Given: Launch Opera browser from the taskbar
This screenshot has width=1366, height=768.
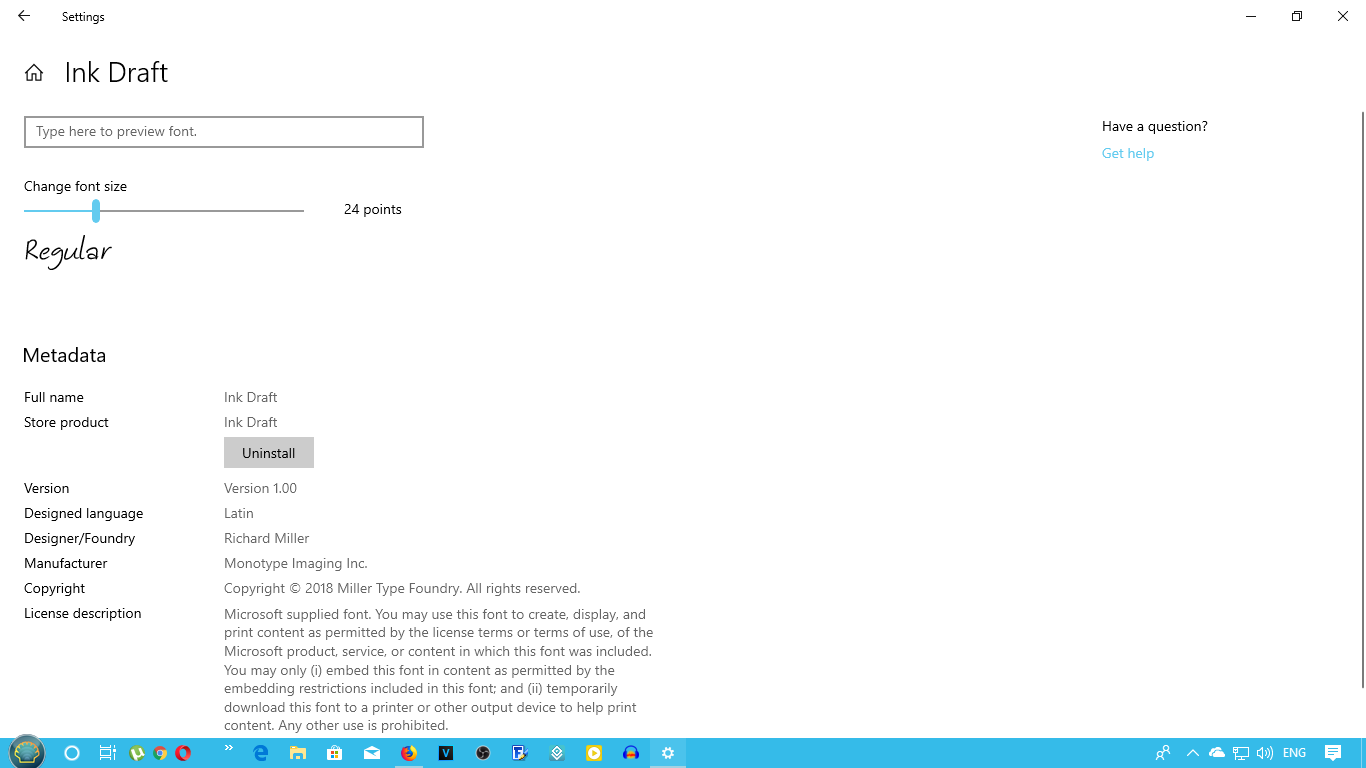Looking at the screenshot, I should point(183,753).
